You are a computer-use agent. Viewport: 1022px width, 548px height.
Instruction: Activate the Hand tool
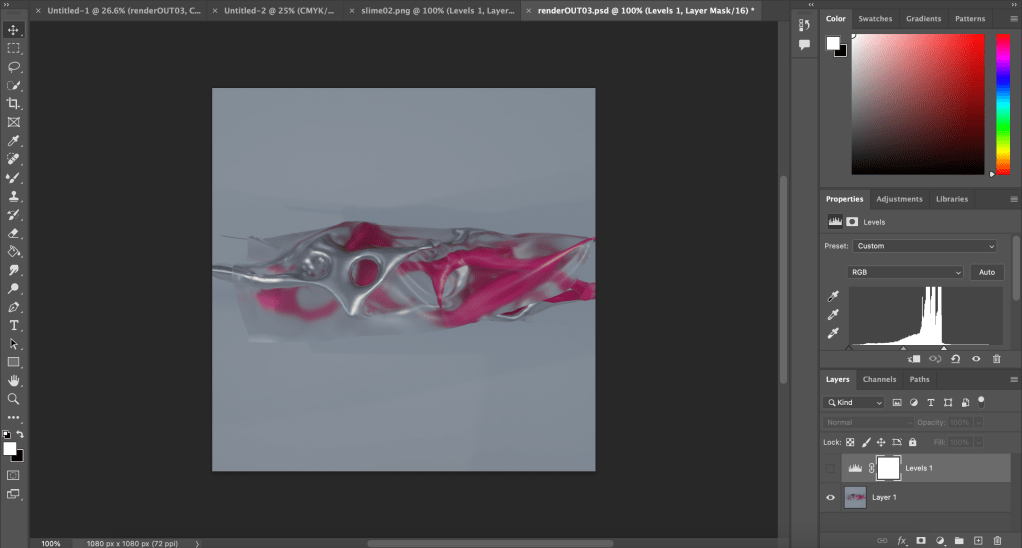click(x=14, y=381)
